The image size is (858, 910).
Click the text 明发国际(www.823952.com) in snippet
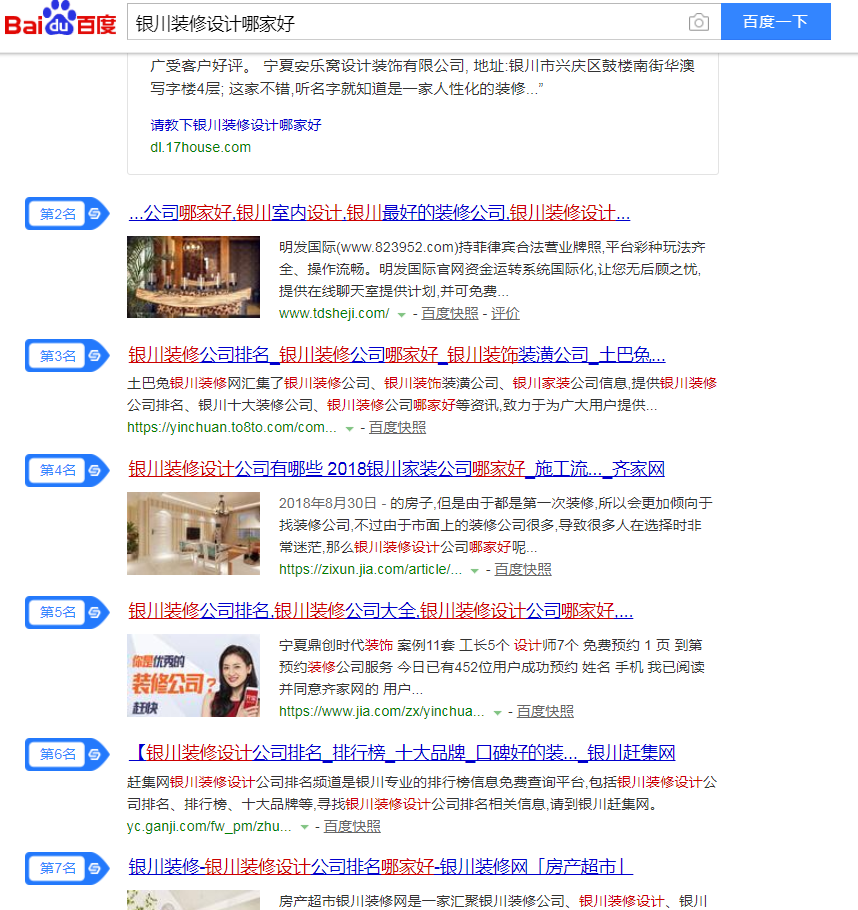point(368,248)
